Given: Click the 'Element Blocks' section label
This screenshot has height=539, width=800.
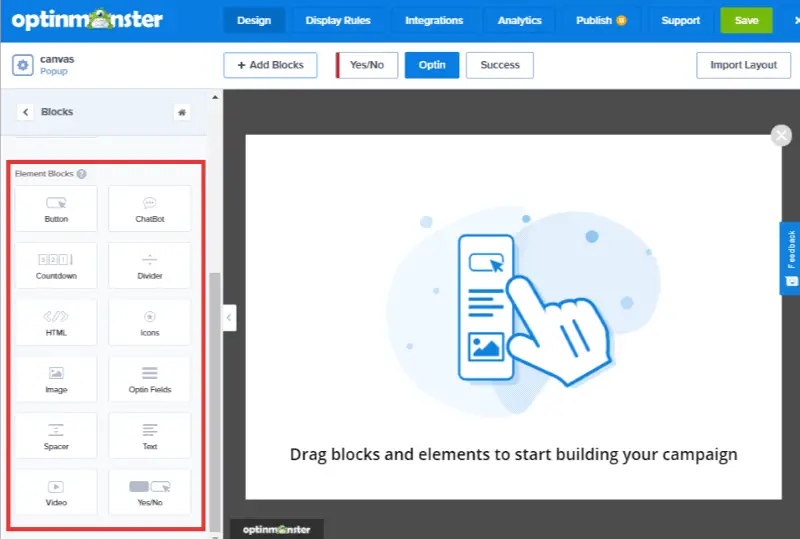Looking at the screenshot, I should coord(44,174).
